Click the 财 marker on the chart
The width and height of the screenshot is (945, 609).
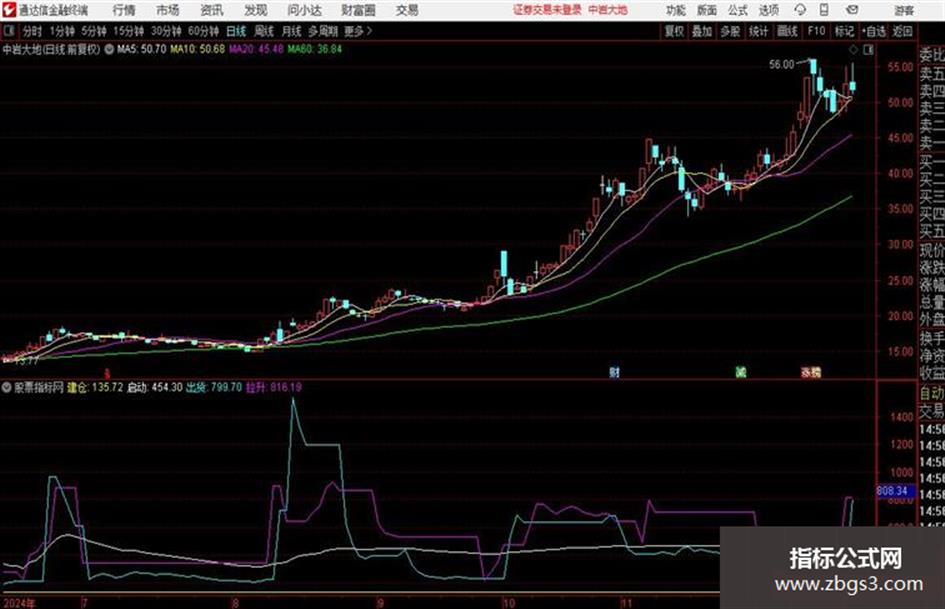(615, 373)
